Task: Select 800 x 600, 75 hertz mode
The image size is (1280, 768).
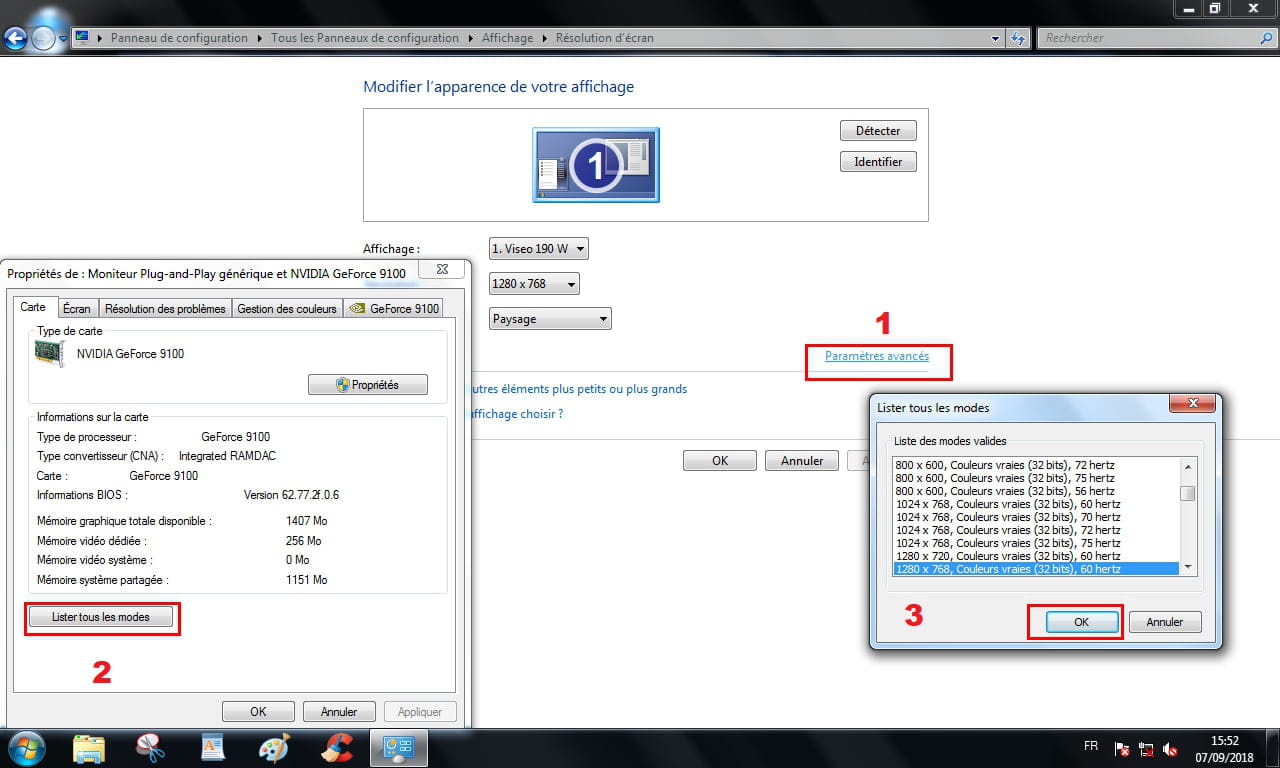Action: tap(1036, 478)
